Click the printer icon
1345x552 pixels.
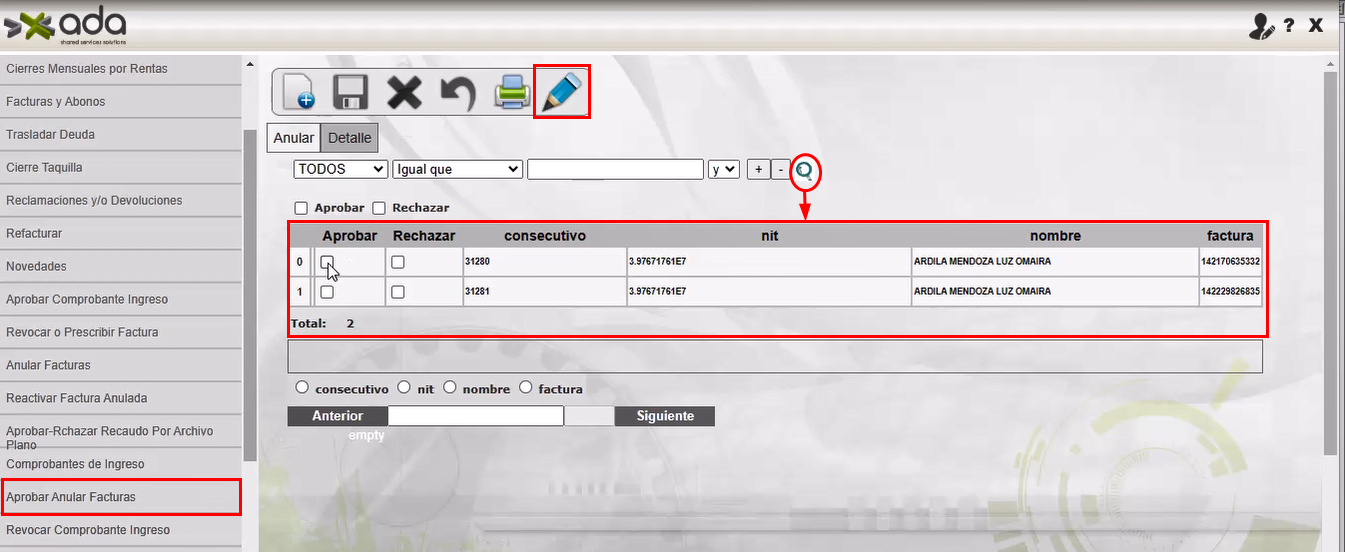pyautogui.click(x=511, y=92)
